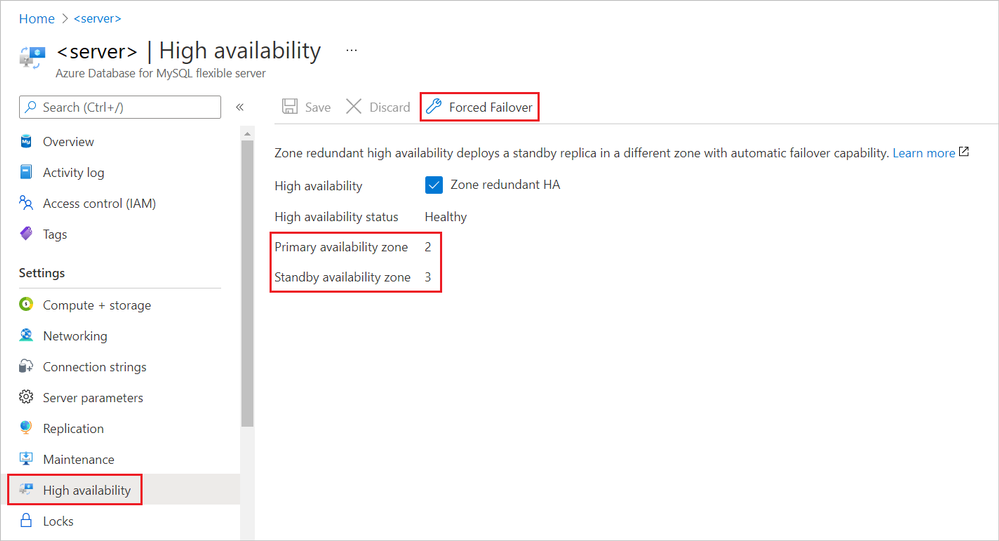Open the Learn more link
The image size is (999, 541).
[x=923, y=153]
